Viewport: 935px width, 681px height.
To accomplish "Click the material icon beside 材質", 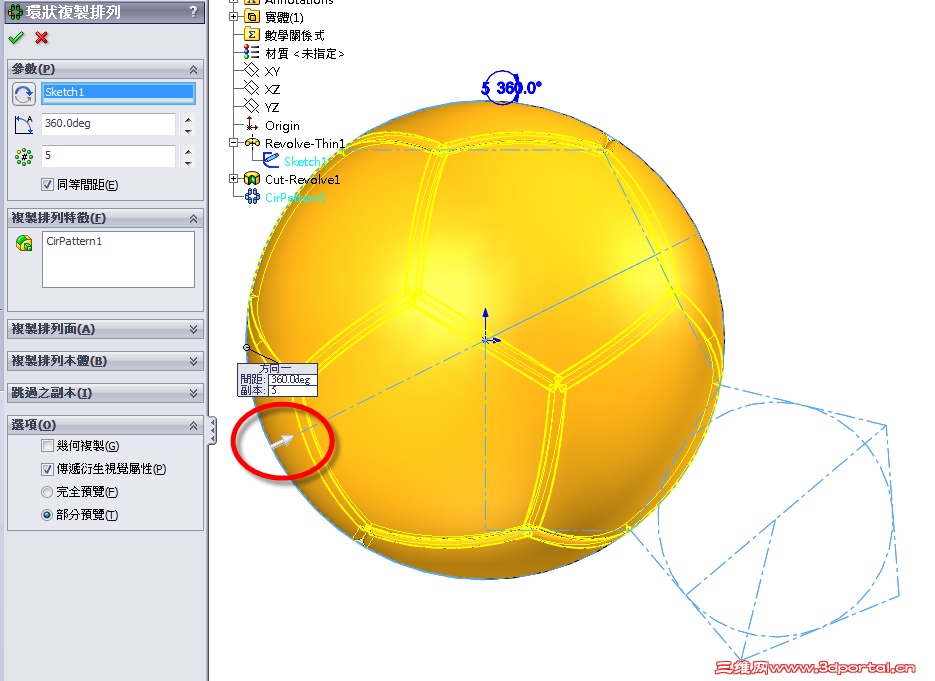I will (251, 52).
